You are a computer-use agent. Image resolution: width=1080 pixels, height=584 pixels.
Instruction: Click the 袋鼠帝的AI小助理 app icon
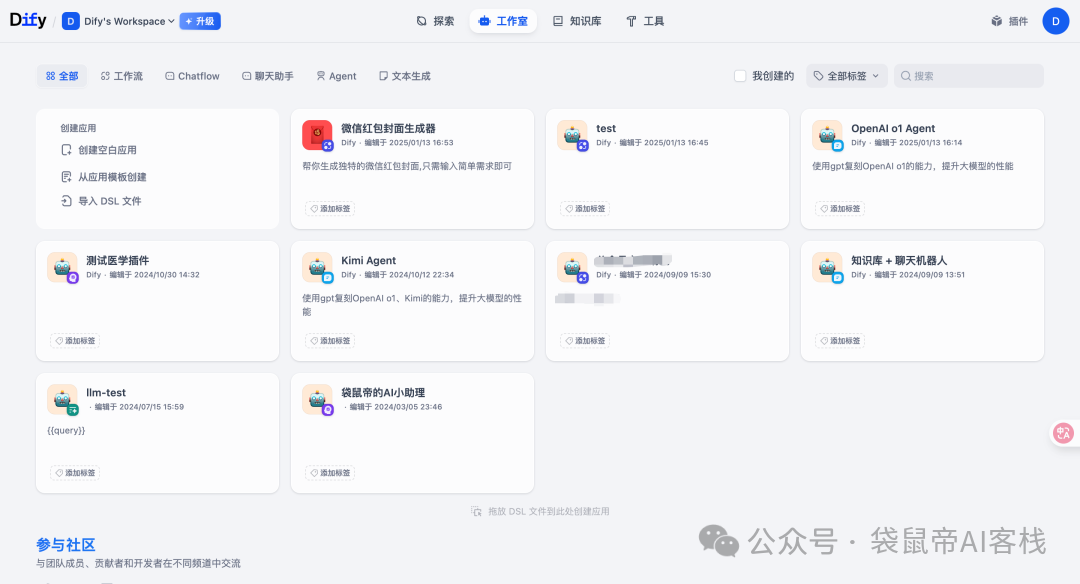pyautogui.click(x=317, y=399)
